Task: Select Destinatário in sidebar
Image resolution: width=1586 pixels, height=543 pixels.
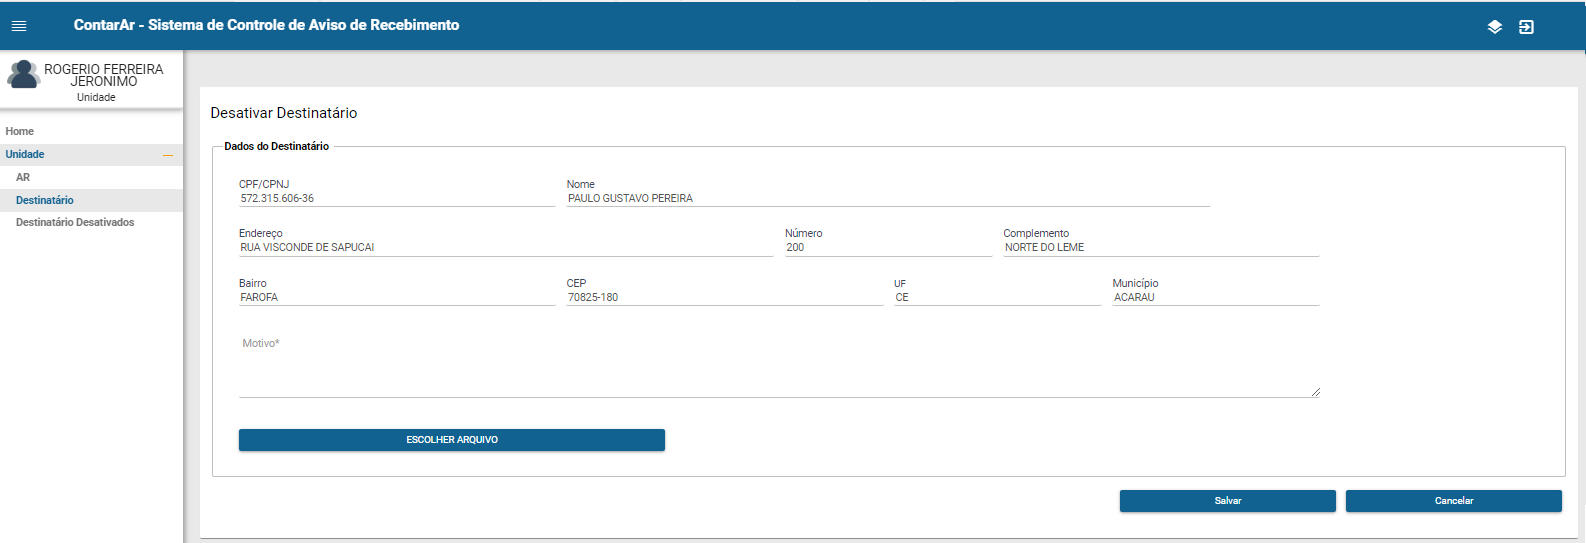Action: [x=45, y=200]
